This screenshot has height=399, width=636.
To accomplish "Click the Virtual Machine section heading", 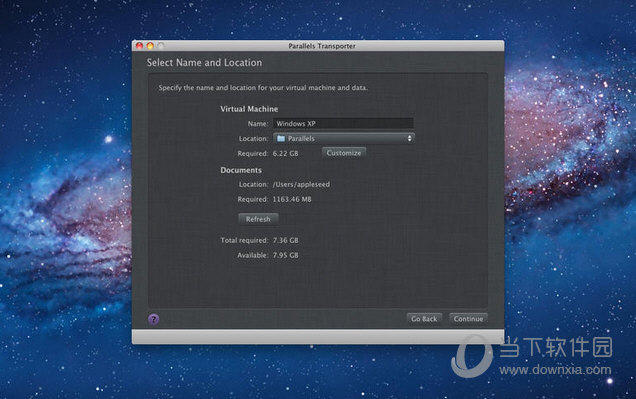I will tap(249, 109).
